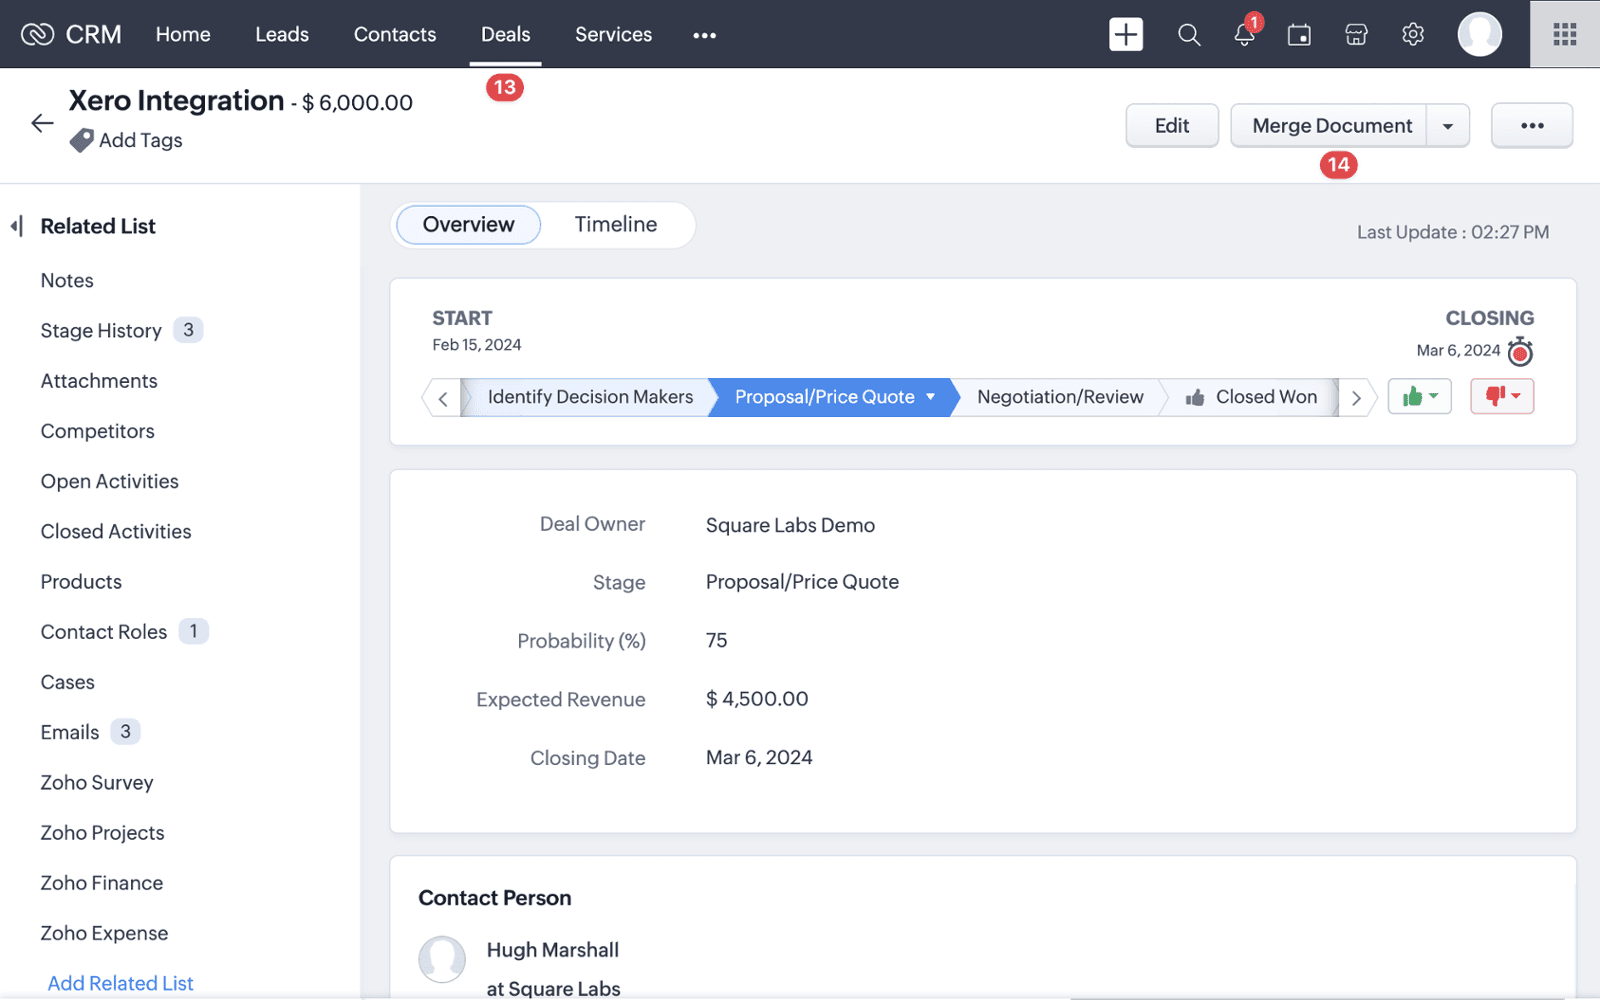Open Attachments related list
This screenshot has width=1600, height=1000.
click(x=99, y=381)
